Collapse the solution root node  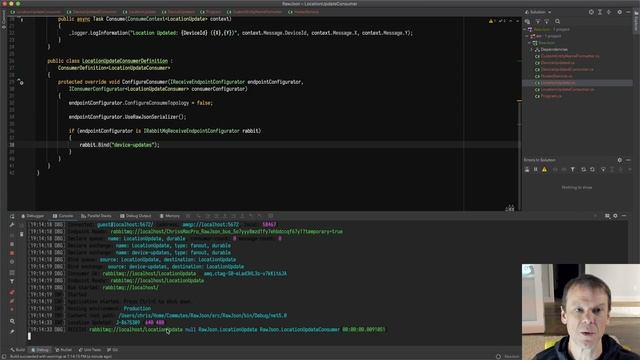click(525, 29)
